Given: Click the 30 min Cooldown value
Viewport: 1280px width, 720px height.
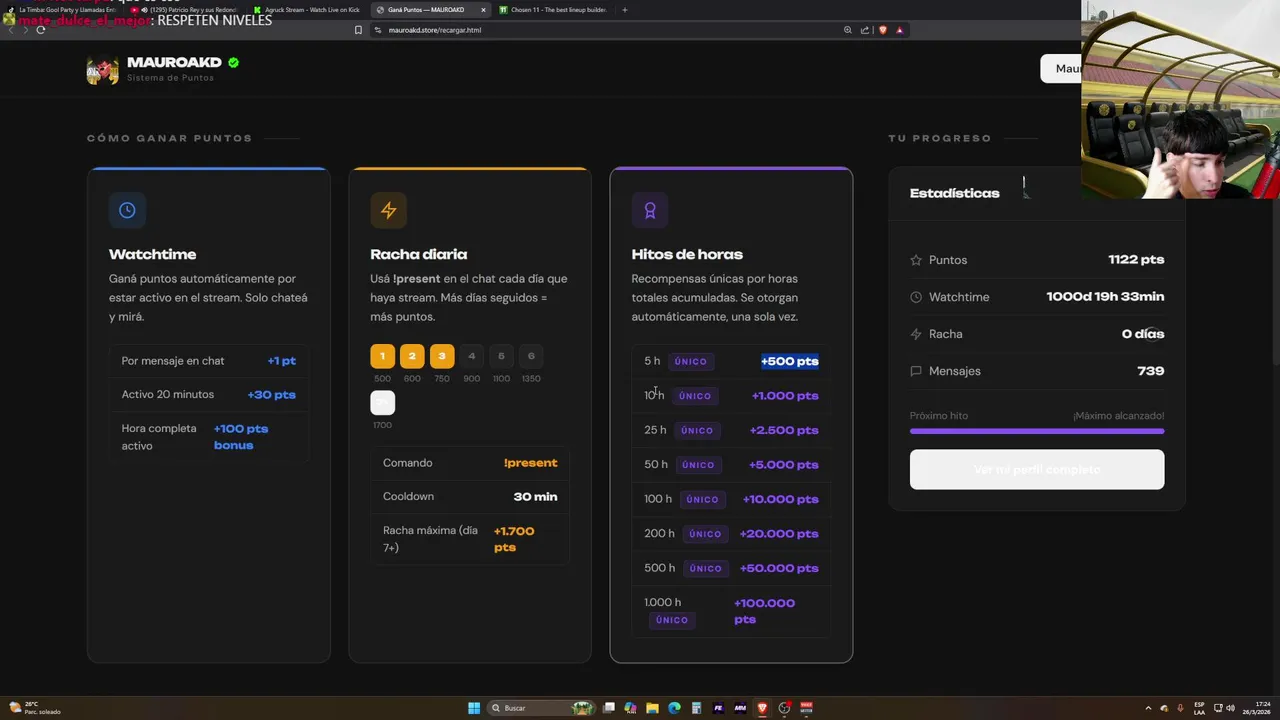Looking at the screenshot, I should click(x=535, y=497).
